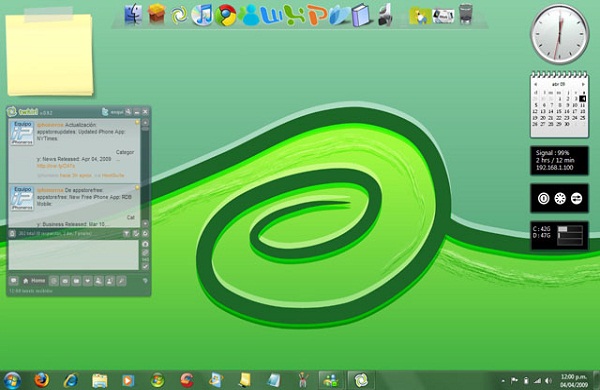Open the Windows Start menu

(x=12, y=380)
